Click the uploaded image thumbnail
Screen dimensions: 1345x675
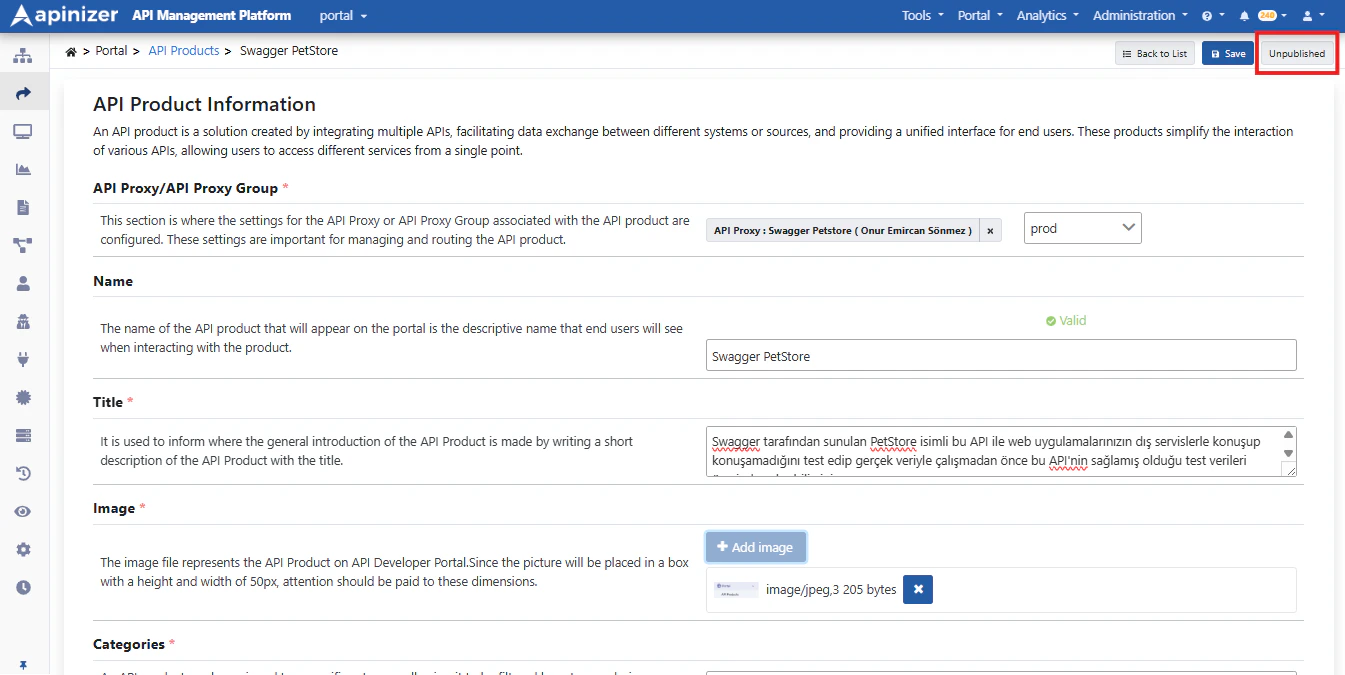pos(736,590)
